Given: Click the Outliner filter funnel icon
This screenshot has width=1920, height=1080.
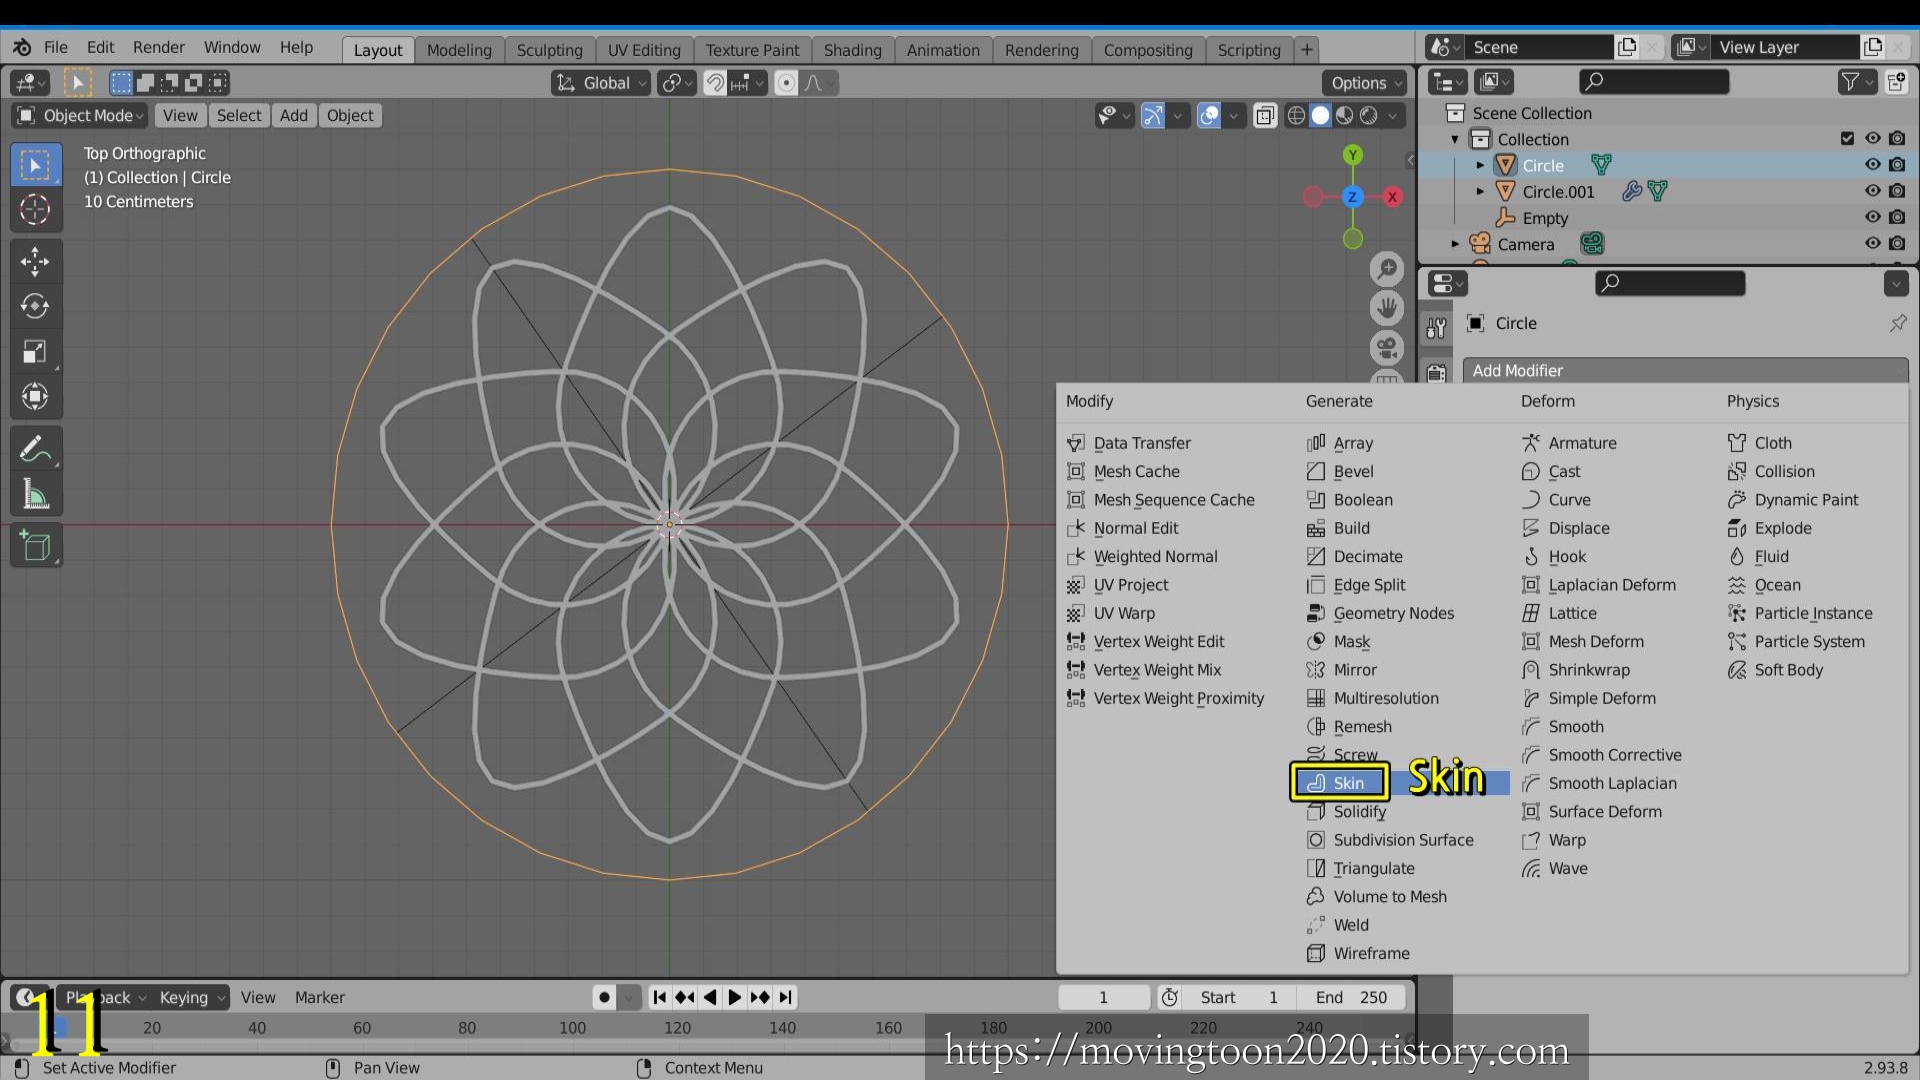Looking at the screenshot, I should pos(1851,82).
